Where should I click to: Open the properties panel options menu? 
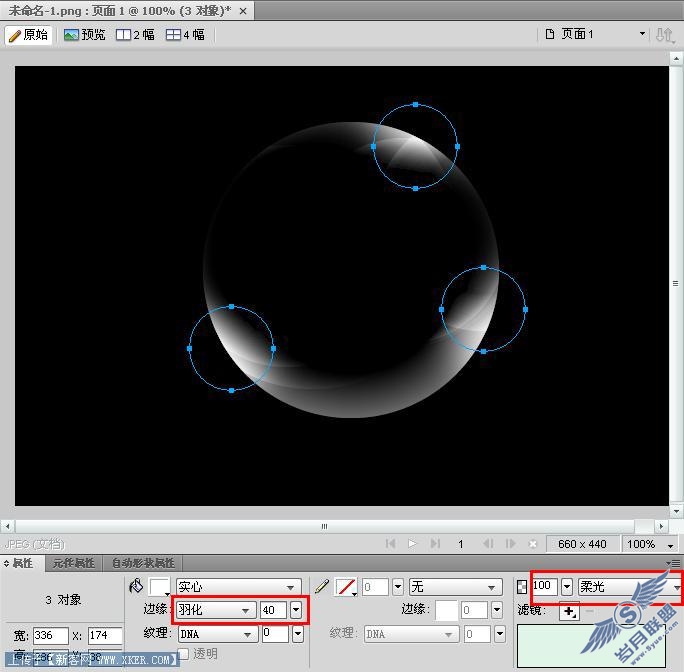coord(675,563)
